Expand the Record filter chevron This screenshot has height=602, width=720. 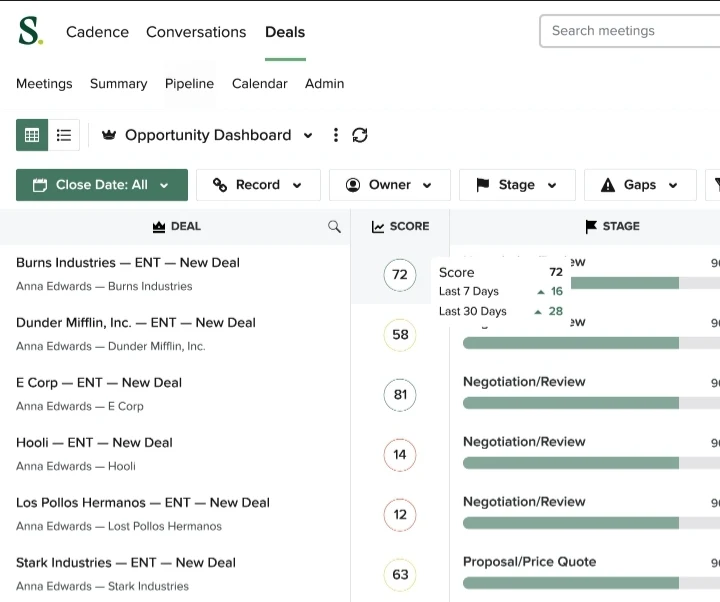[297, 186]
